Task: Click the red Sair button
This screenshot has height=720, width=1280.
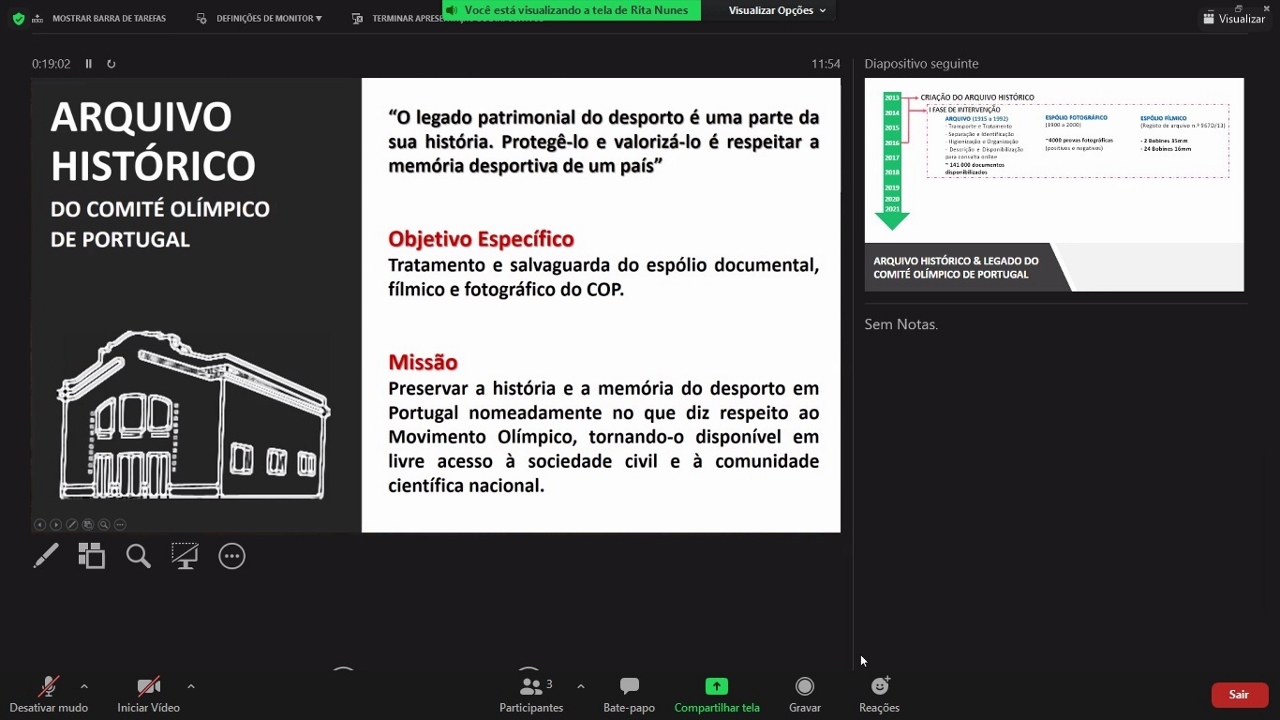Action: (1239, 695)
